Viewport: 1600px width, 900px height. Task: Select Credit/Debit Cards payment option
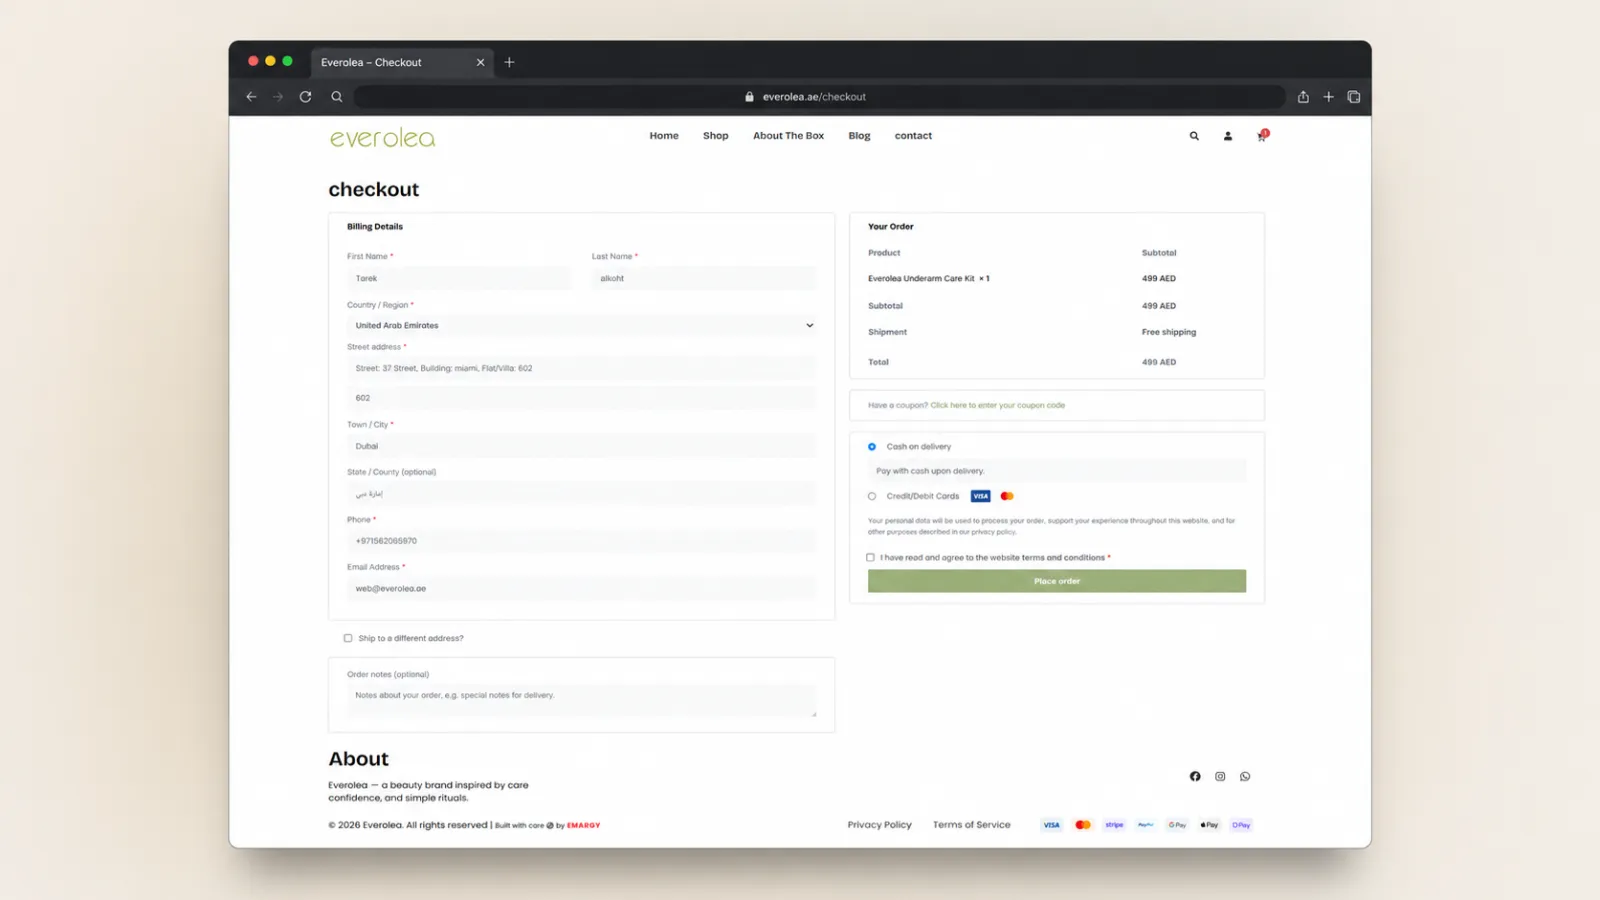coord(872,496)
